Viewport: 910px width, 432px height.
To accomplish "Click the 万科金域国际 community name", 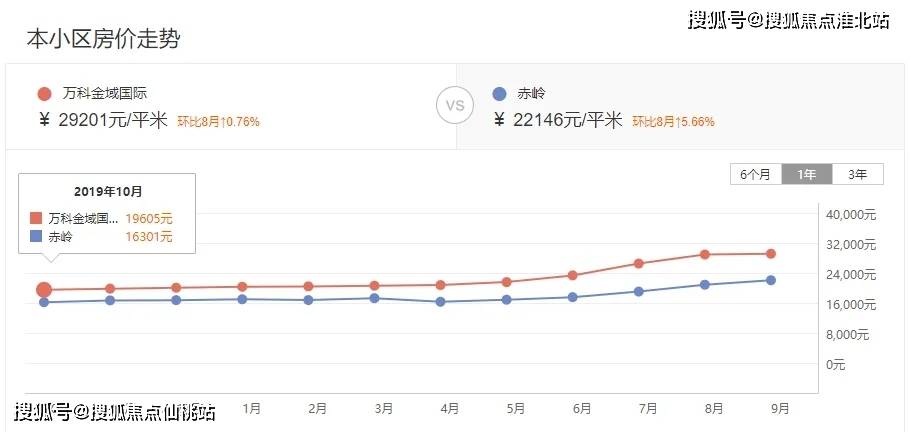I will point(102,94).
